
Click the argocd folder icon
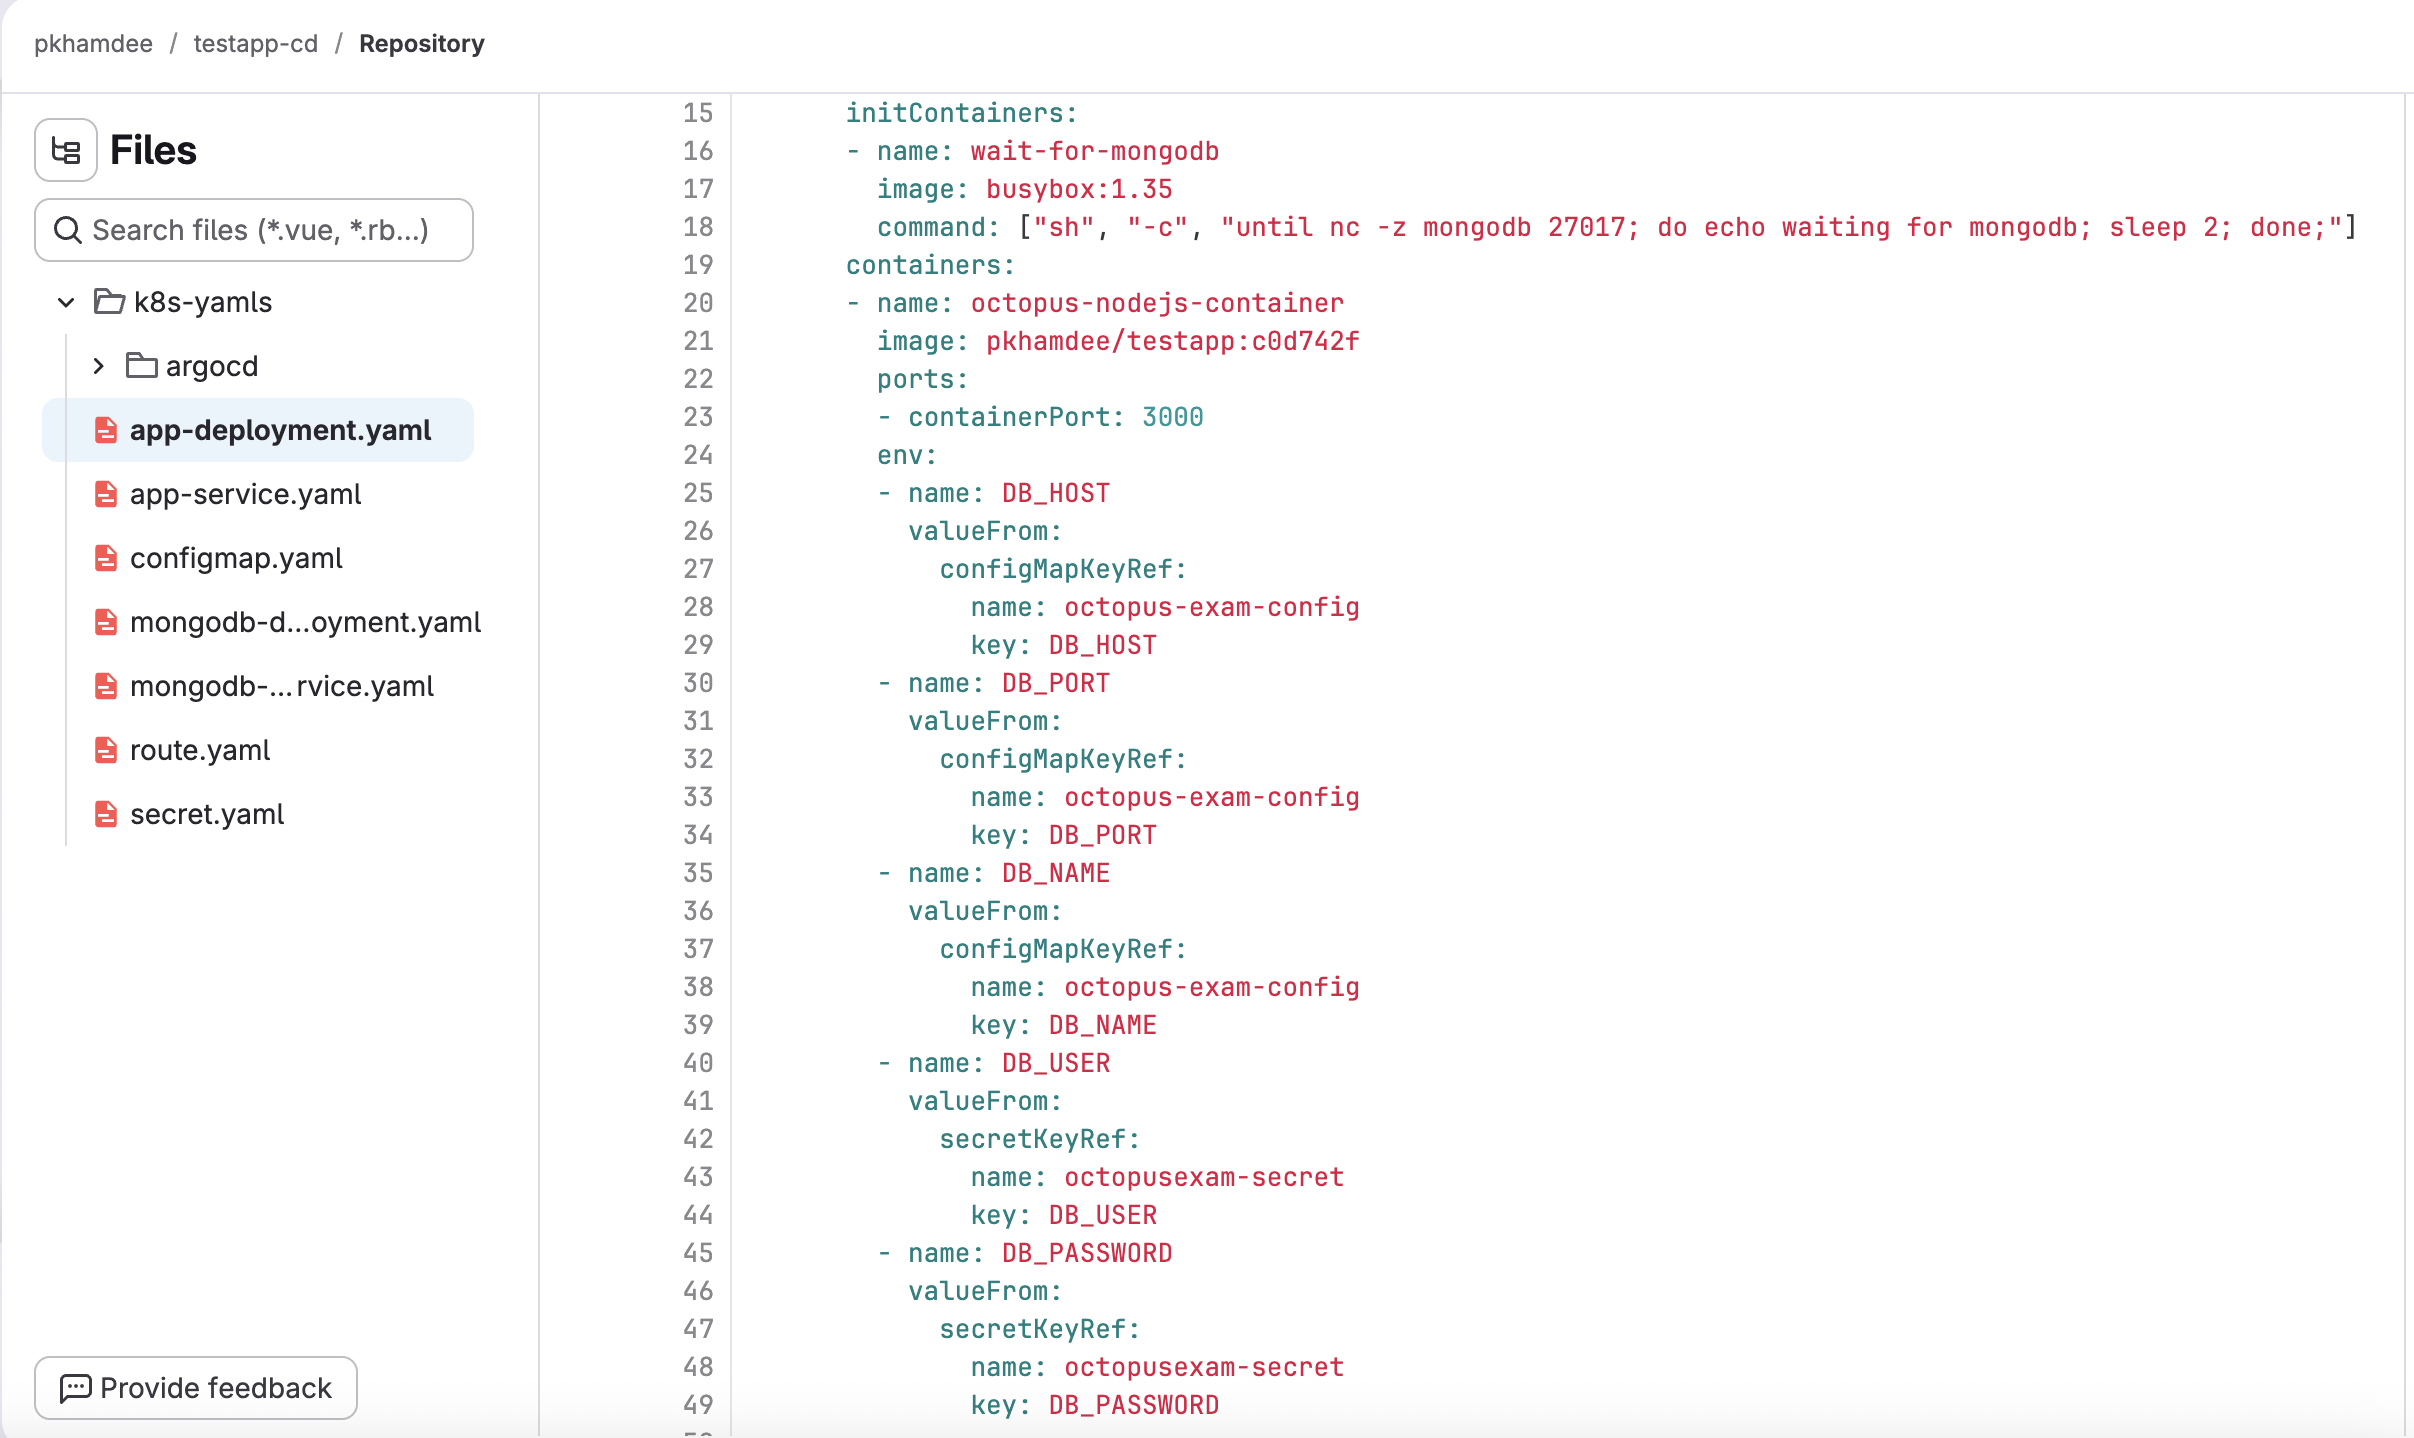tap(141, 365)
